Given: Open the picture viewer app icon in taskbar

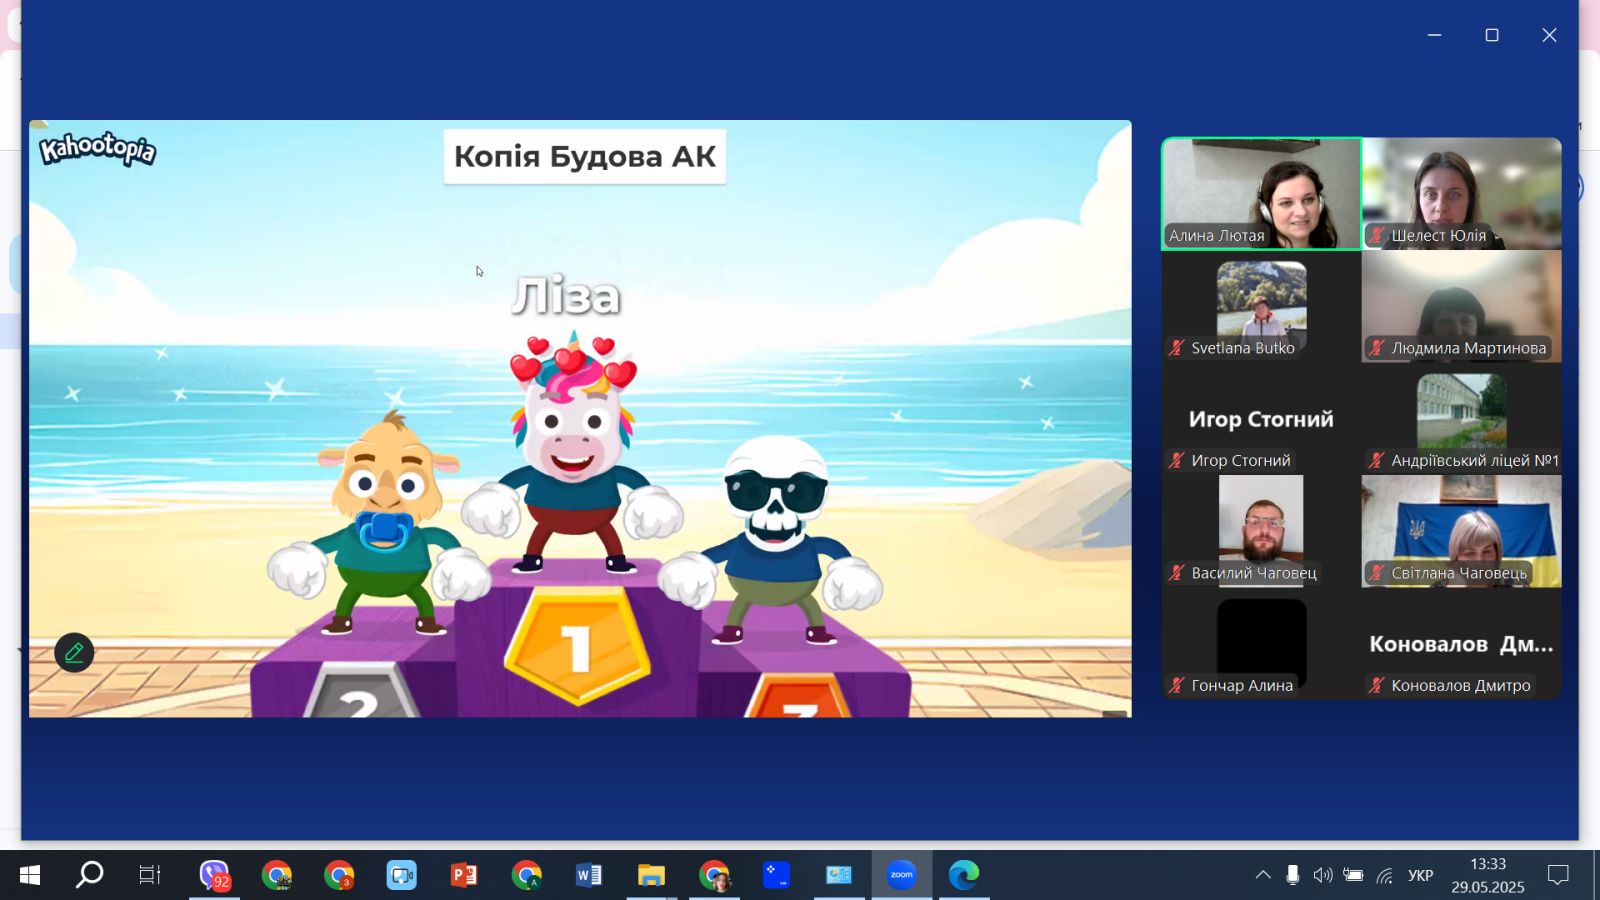Looking at the screenshot, I should click(x=838, y=875).
